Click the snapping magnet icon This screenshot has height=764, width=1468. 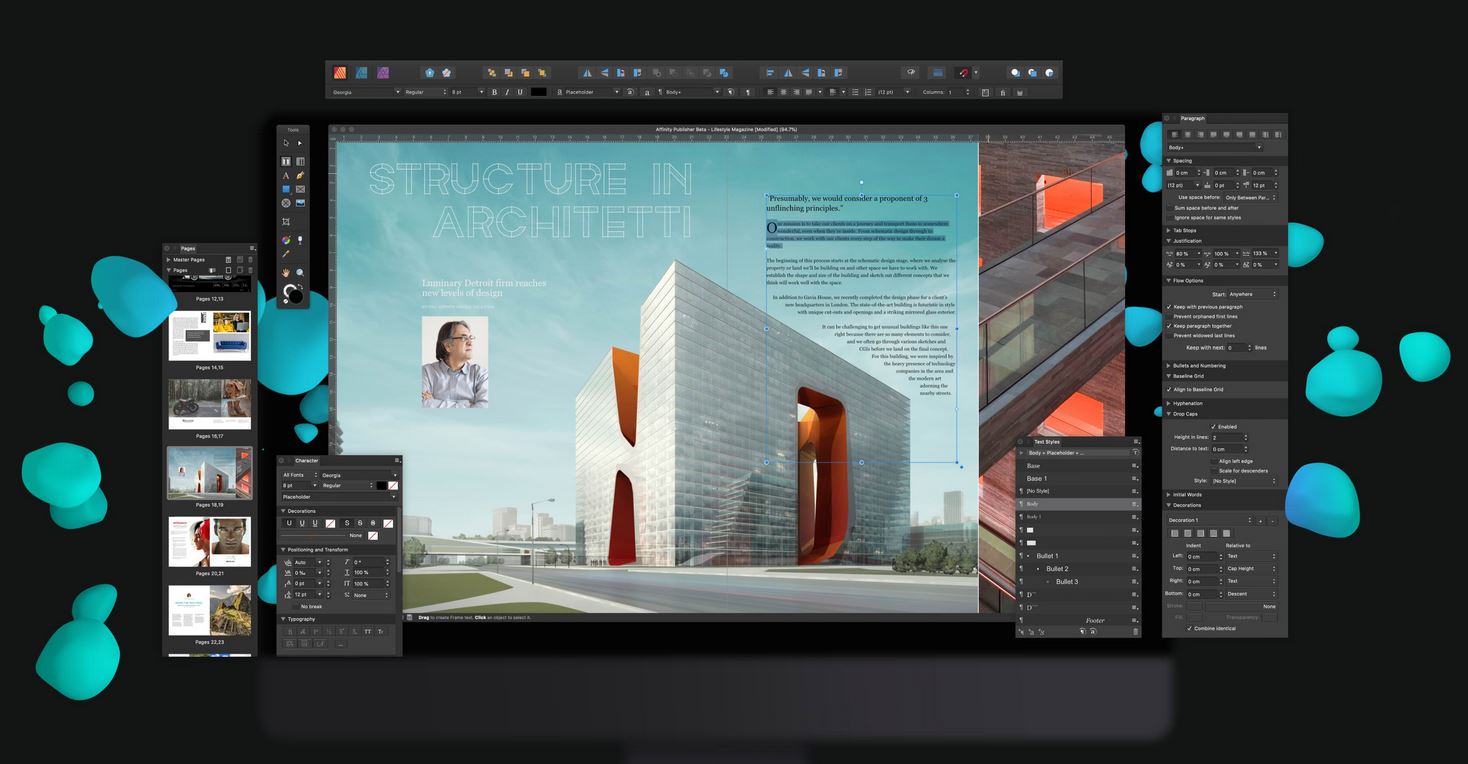963,72
